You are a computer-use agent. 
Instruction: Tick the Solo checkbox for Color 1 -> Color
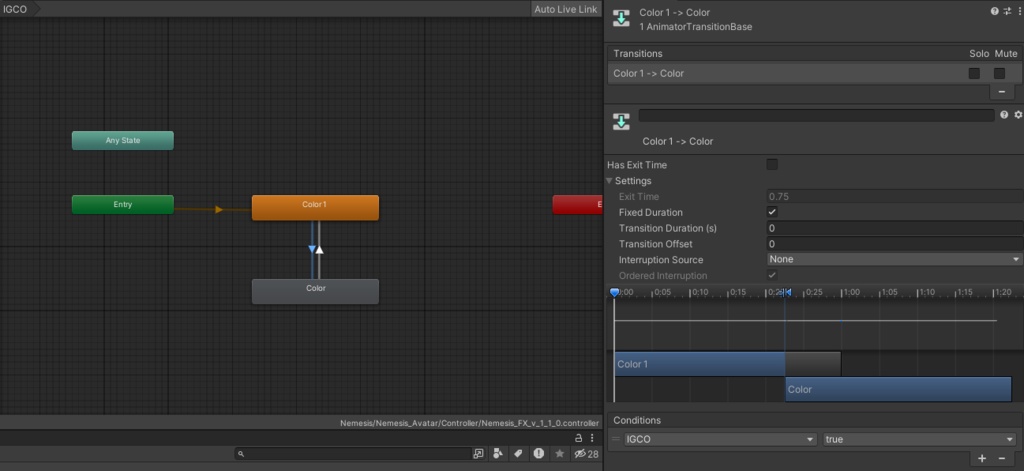(974, 73)
